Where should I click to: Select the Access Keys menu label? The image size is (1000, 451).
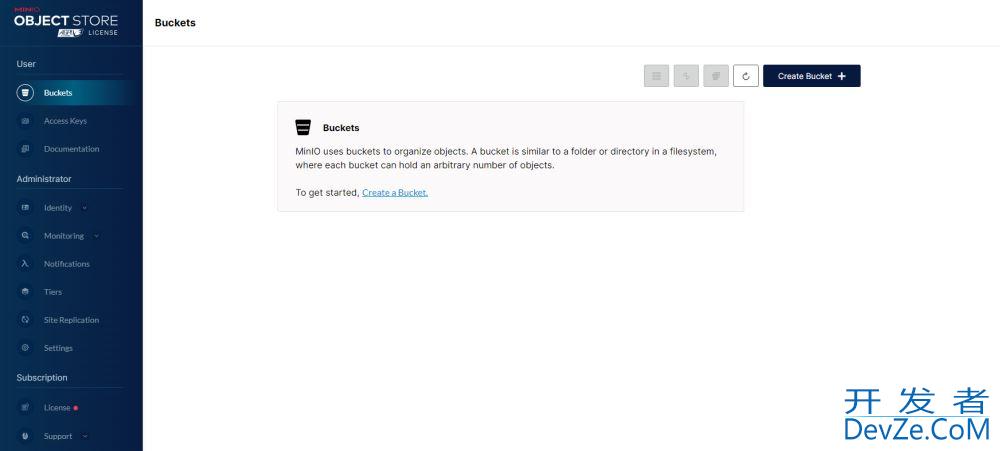65,121
